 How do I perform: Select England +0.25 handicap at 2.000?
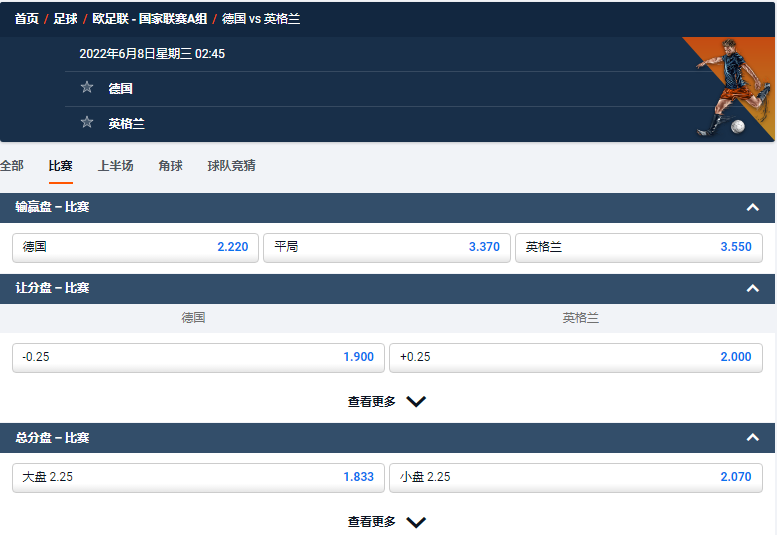coord(575,357)
